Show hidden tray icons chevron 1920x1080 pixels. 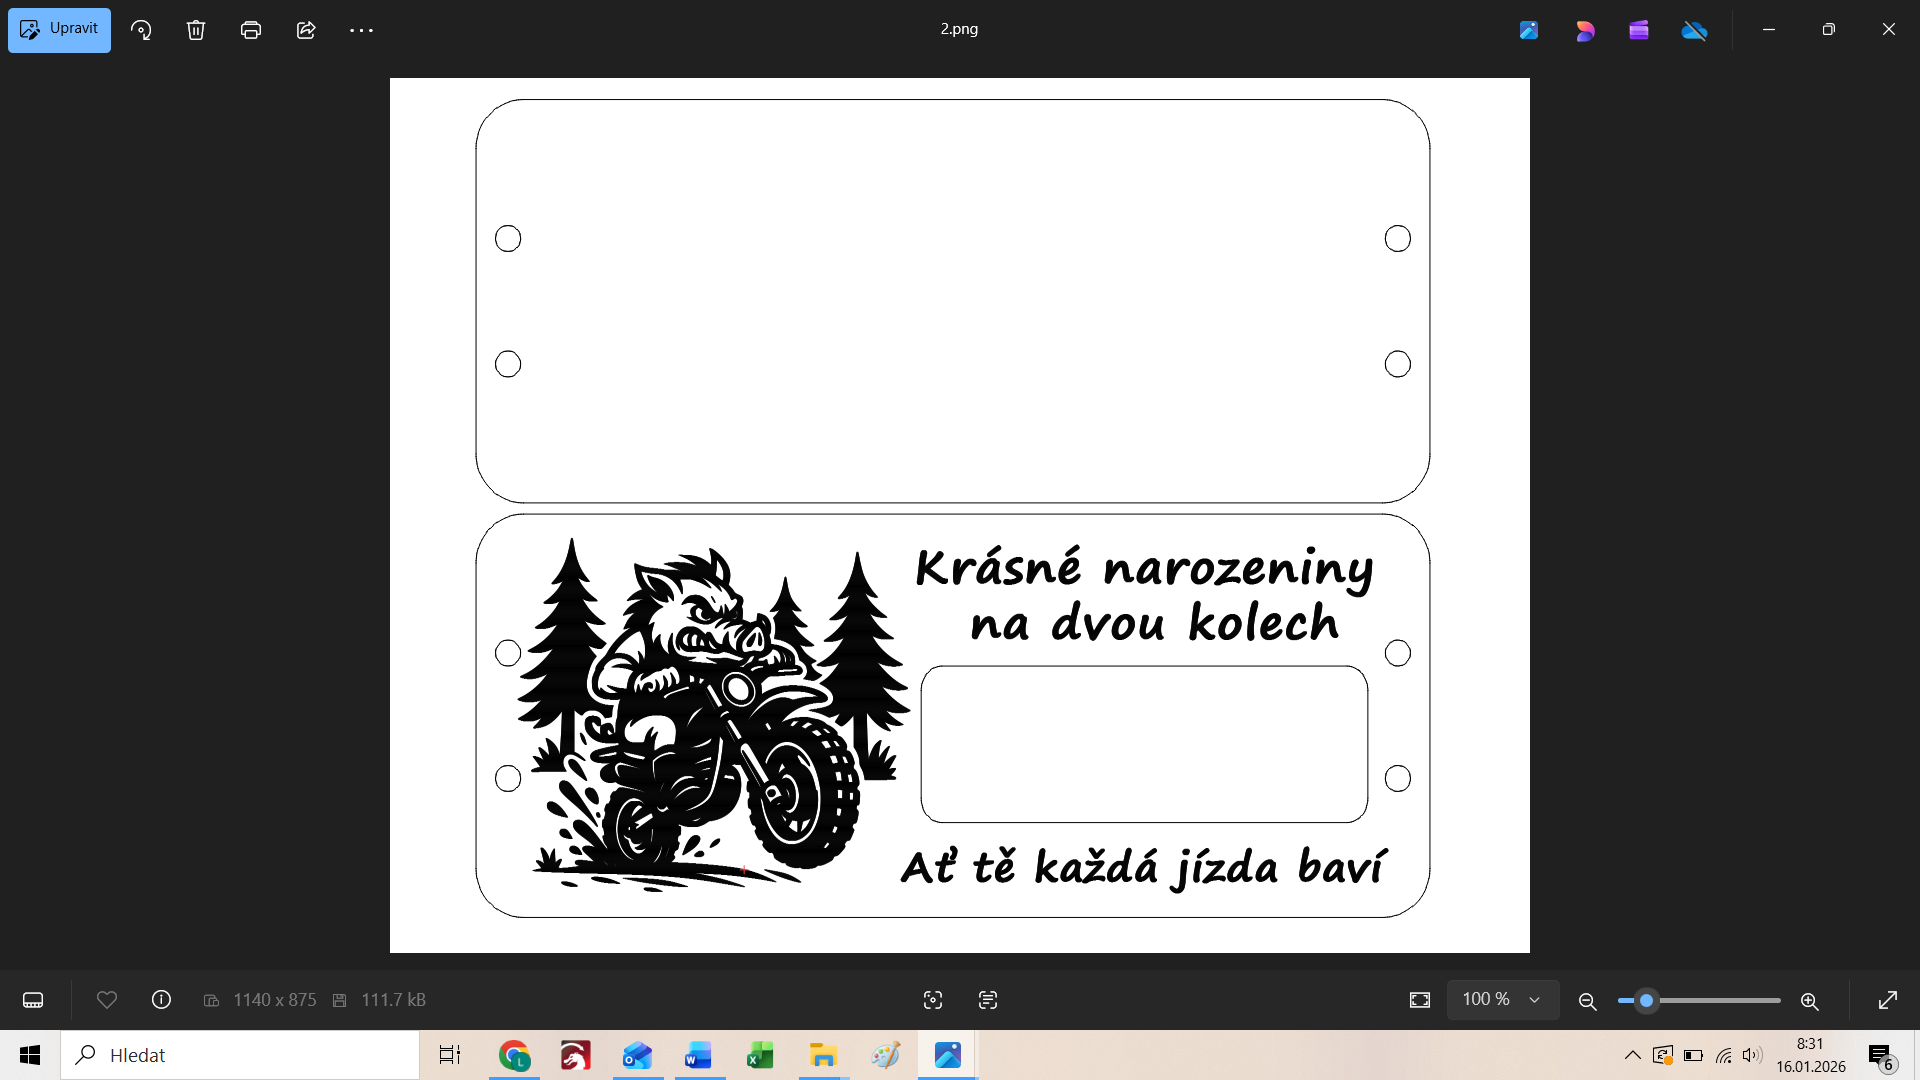[x=1632, y=1055]
